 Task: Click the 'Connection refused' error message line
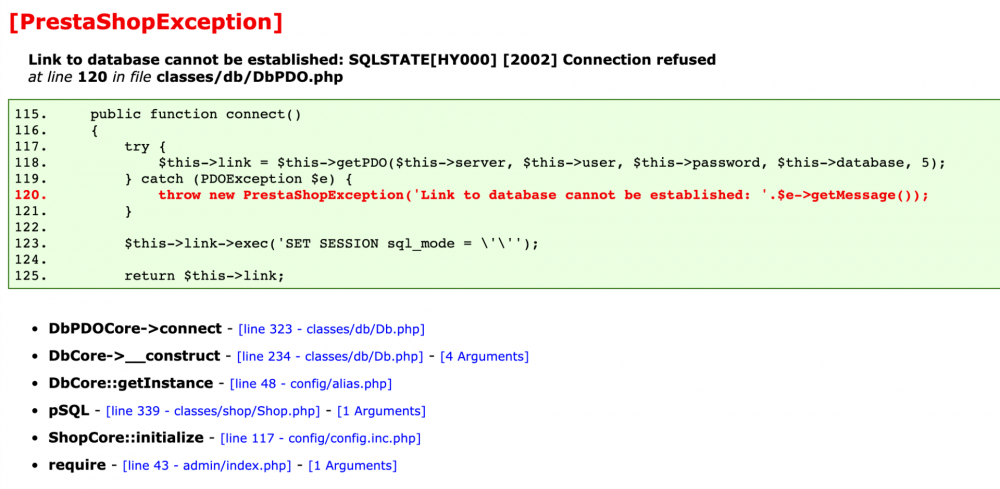(372, 60)
